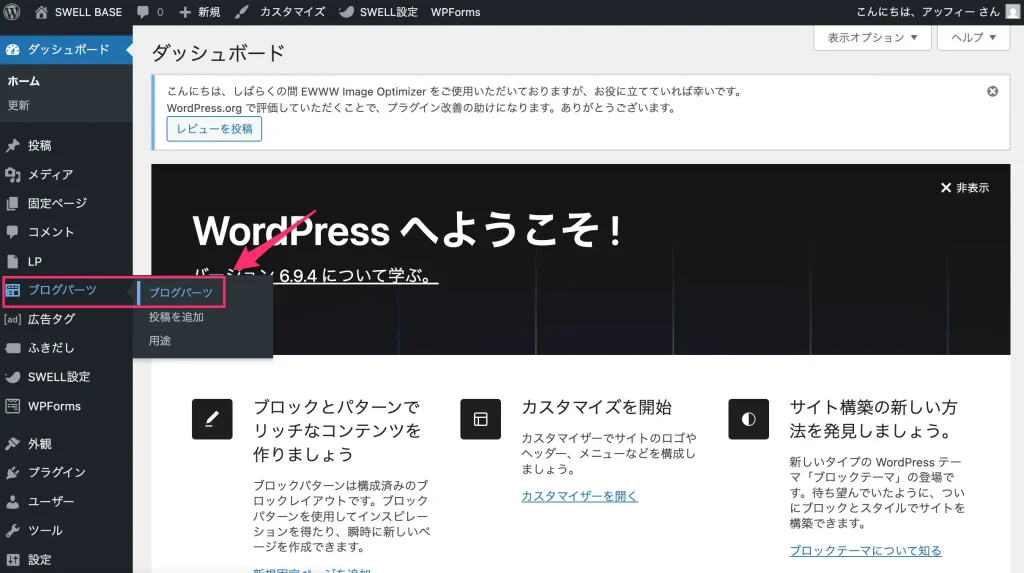Open the ダッシュボード sidebar menu
The image size is (1024, 573).
coord(68,50)
